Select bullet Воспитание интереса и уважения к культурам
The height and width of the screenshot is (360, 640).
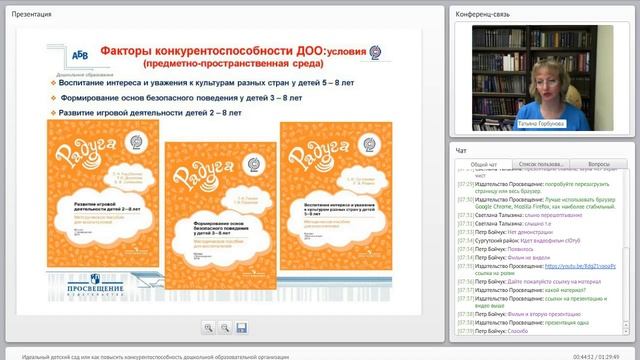coord(206,83)
